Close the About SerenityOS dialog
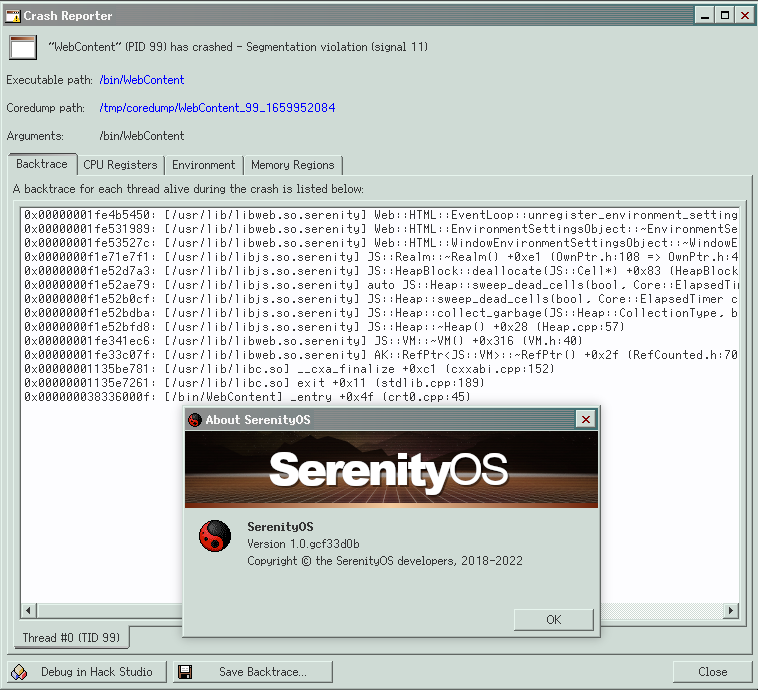Image resolution: width=758 pixels, height=690 pixels. [x=585, y=419]
